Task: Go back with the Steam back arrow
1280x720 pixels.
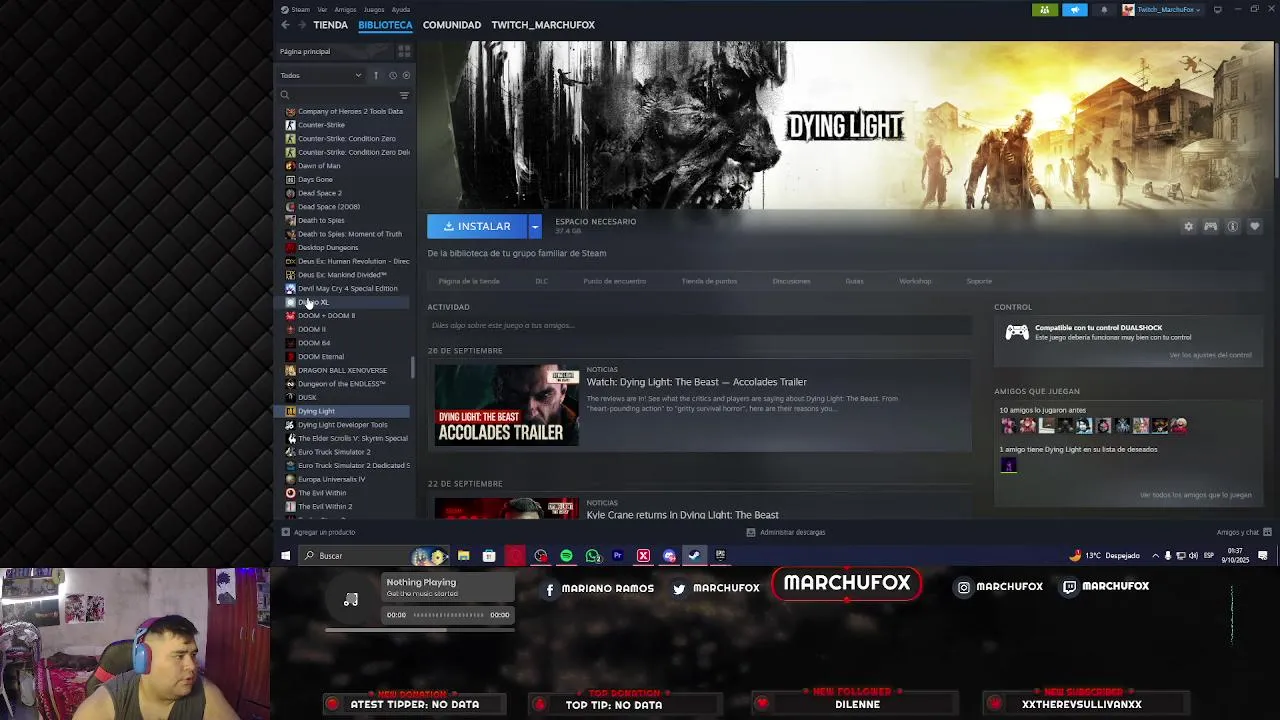Action: click(x=285, y=25)
